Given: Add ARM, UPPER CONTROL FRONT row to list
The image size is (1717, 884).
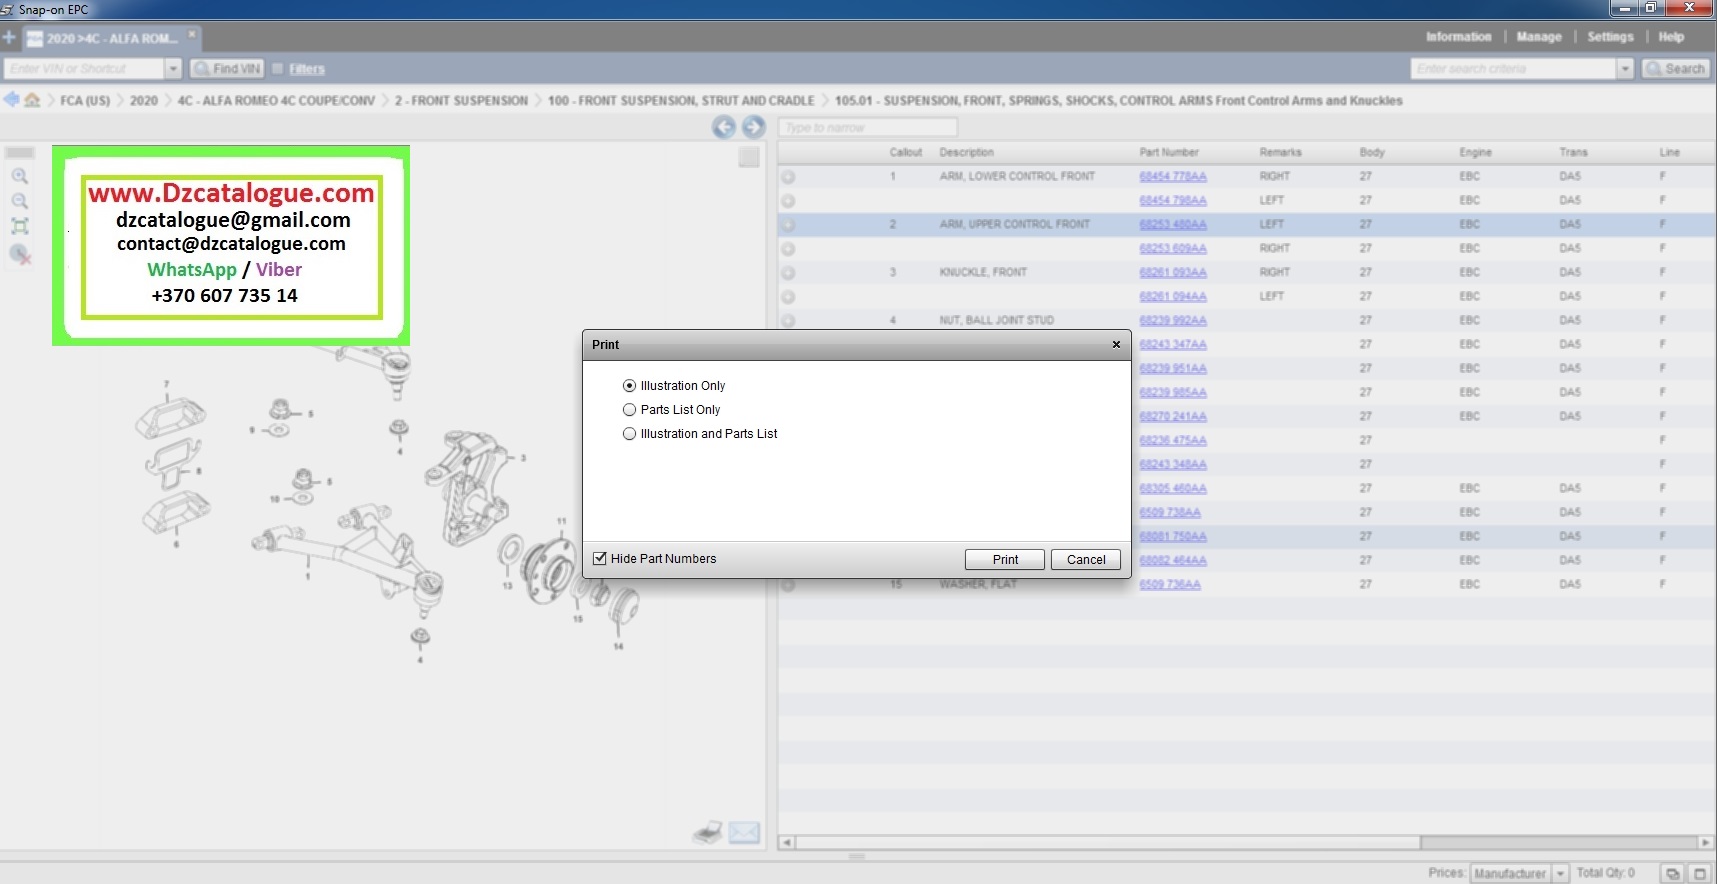Looking at the screenshot, I should pos(788,225).
